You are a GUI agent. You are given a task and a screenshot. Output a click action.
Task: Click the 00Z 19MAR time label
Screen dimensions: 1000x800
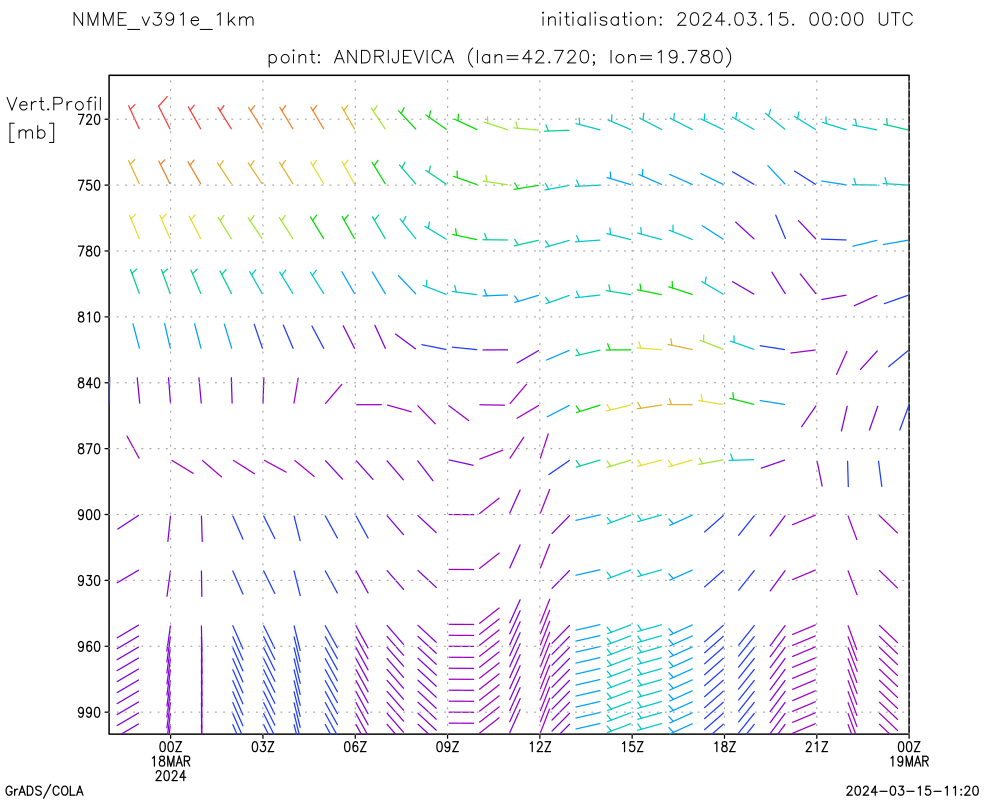[909, 754]
